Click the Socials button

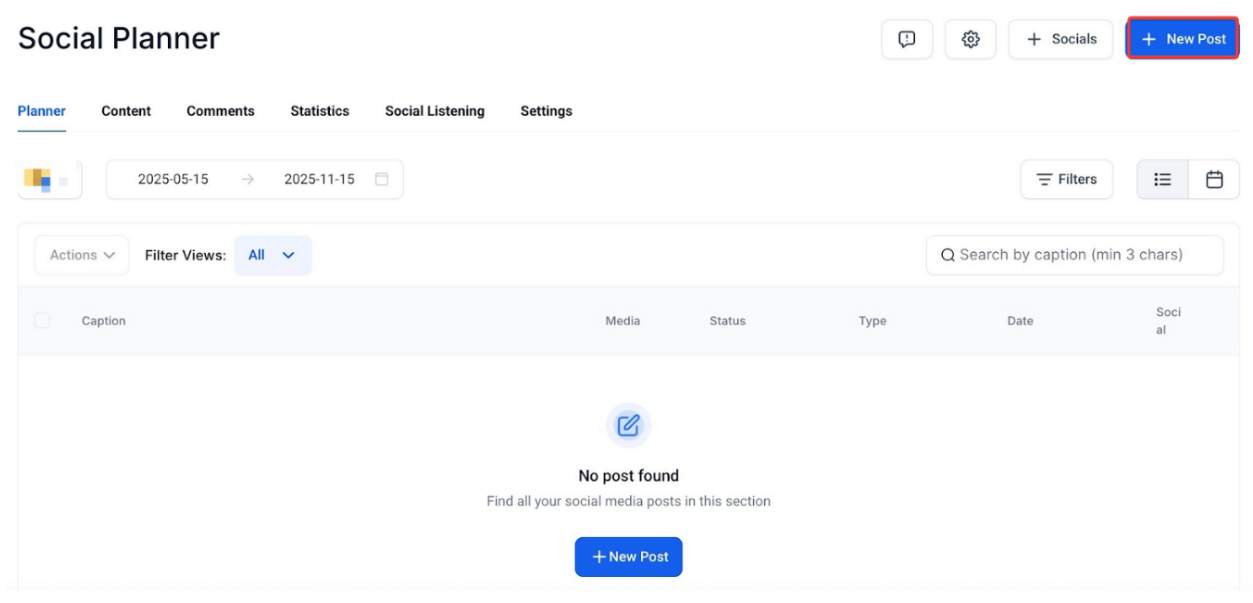1060,39
